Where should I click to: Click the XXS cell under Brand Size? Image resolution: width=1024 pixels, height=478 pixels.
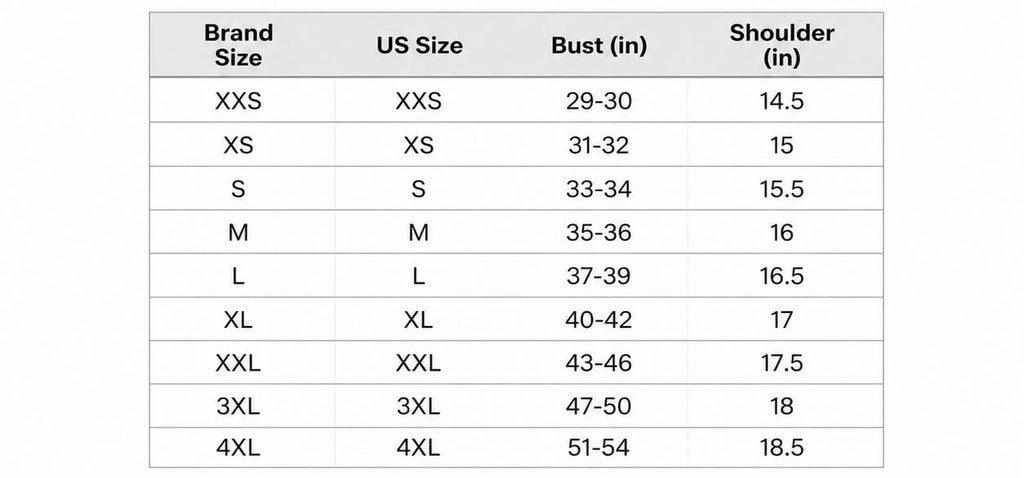238,101
